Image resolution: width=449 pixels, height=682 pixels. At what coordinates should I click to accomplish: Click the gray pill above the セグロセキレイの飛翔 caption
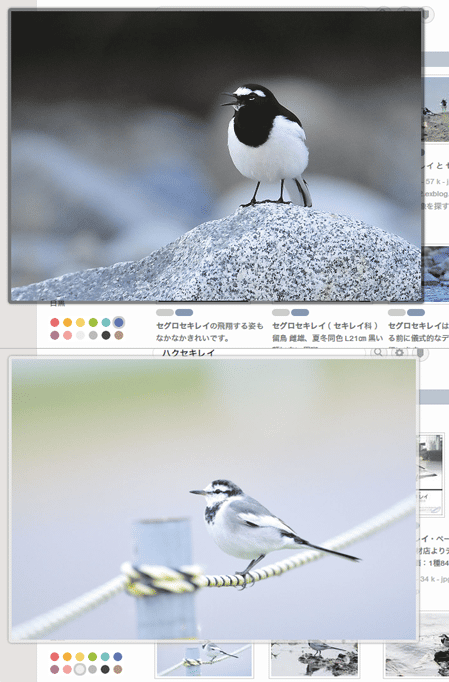[x=165, y=312]
